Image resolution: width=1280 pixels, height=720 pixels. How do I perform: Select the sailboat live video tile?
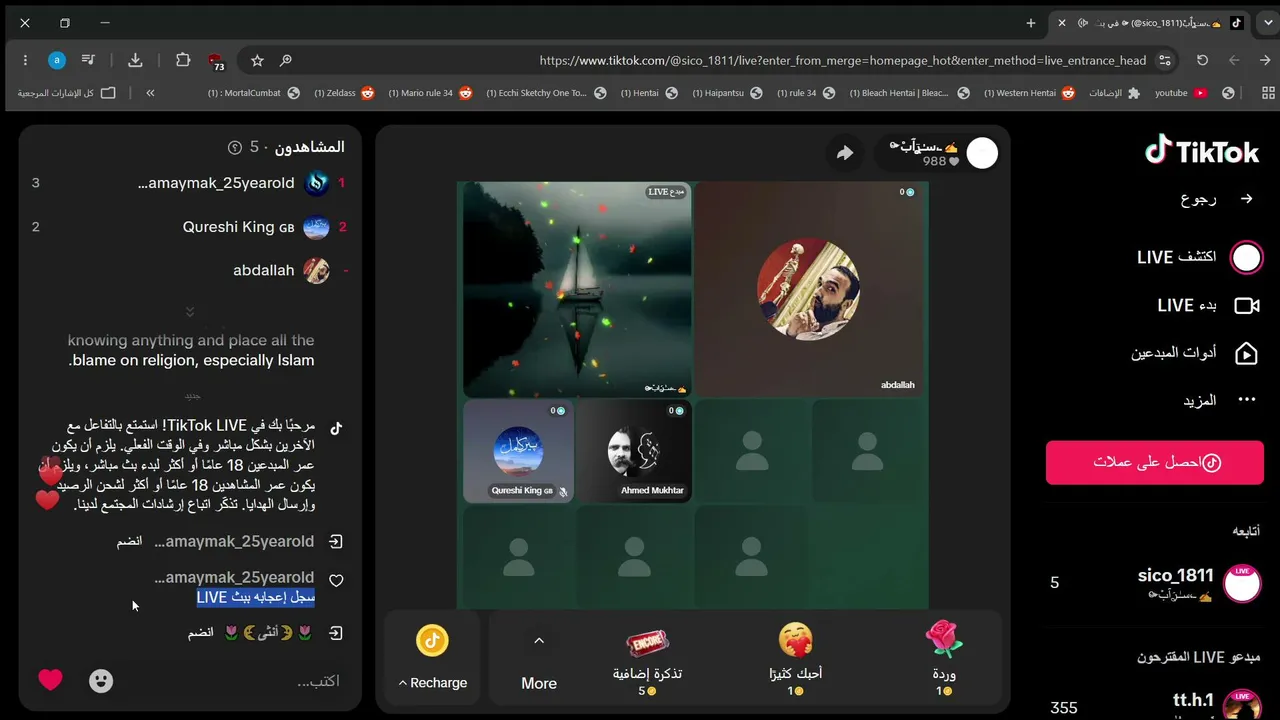[577, 289]
